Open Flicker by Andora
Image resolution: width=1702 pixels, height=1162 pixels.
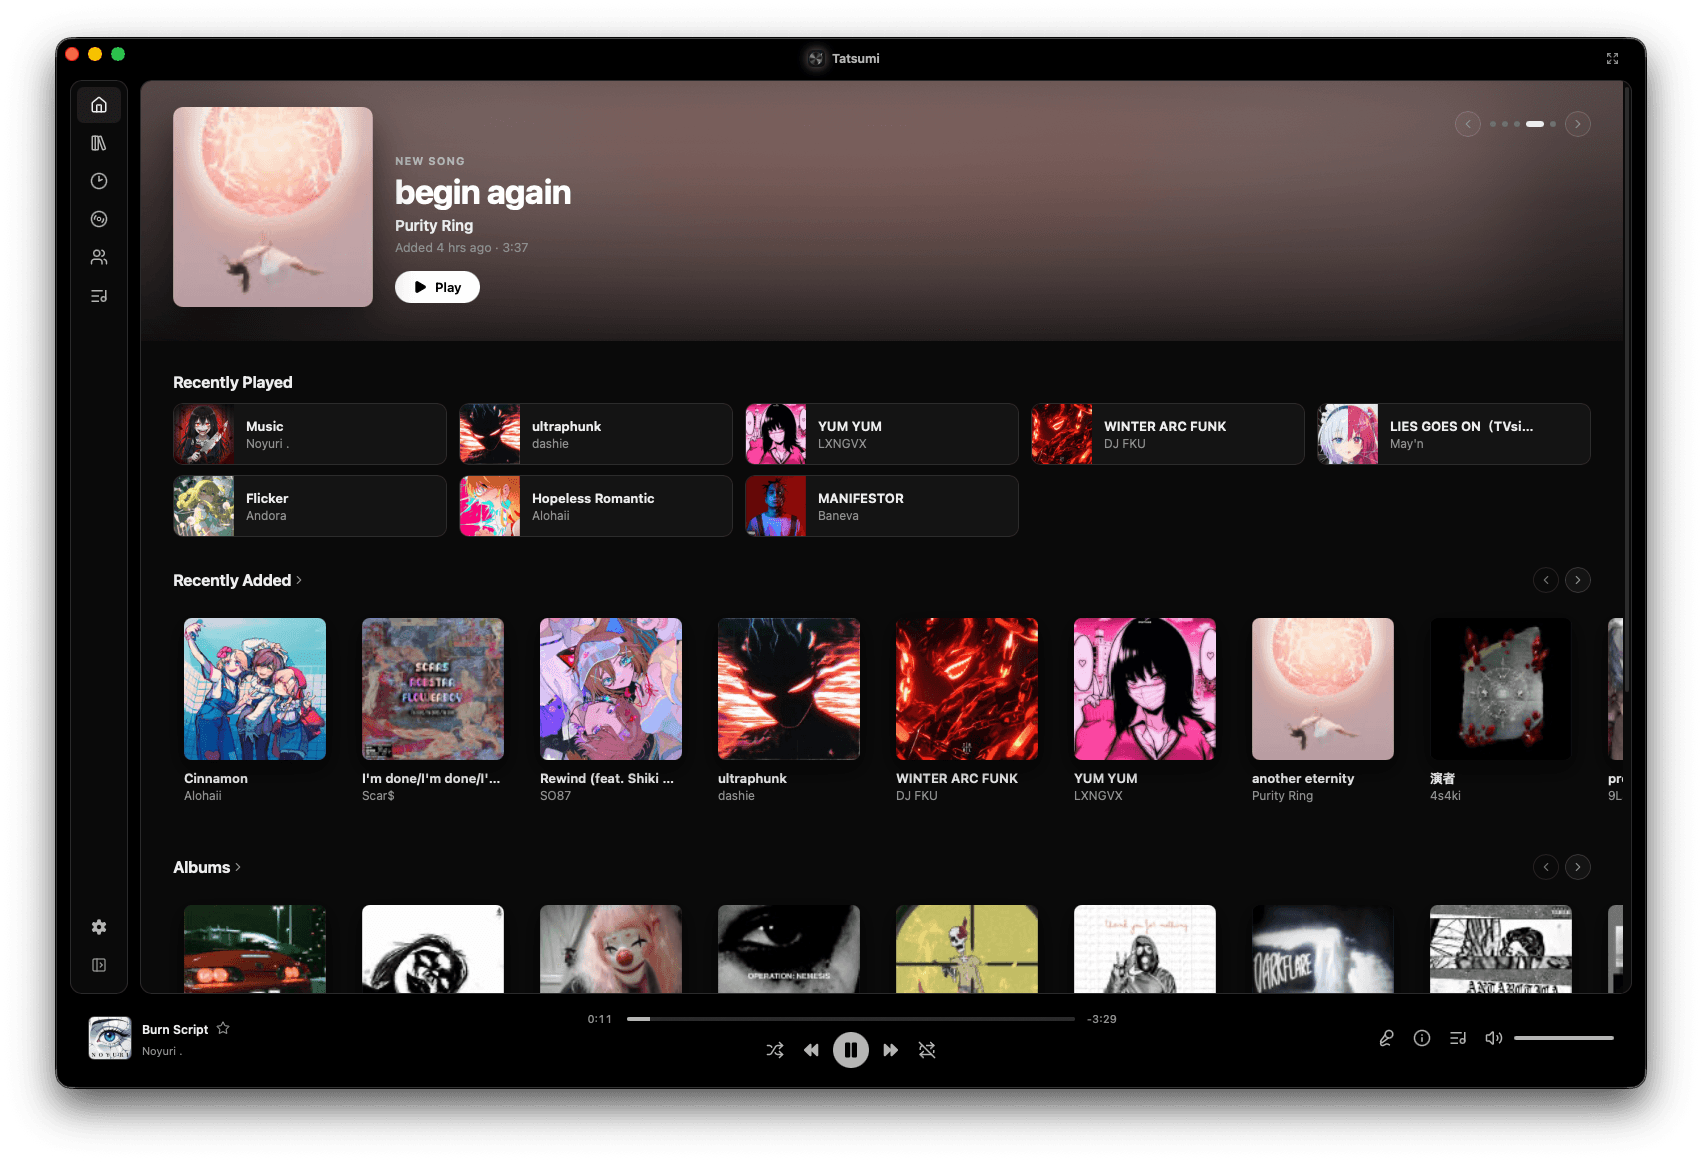(x=310, y=506)
